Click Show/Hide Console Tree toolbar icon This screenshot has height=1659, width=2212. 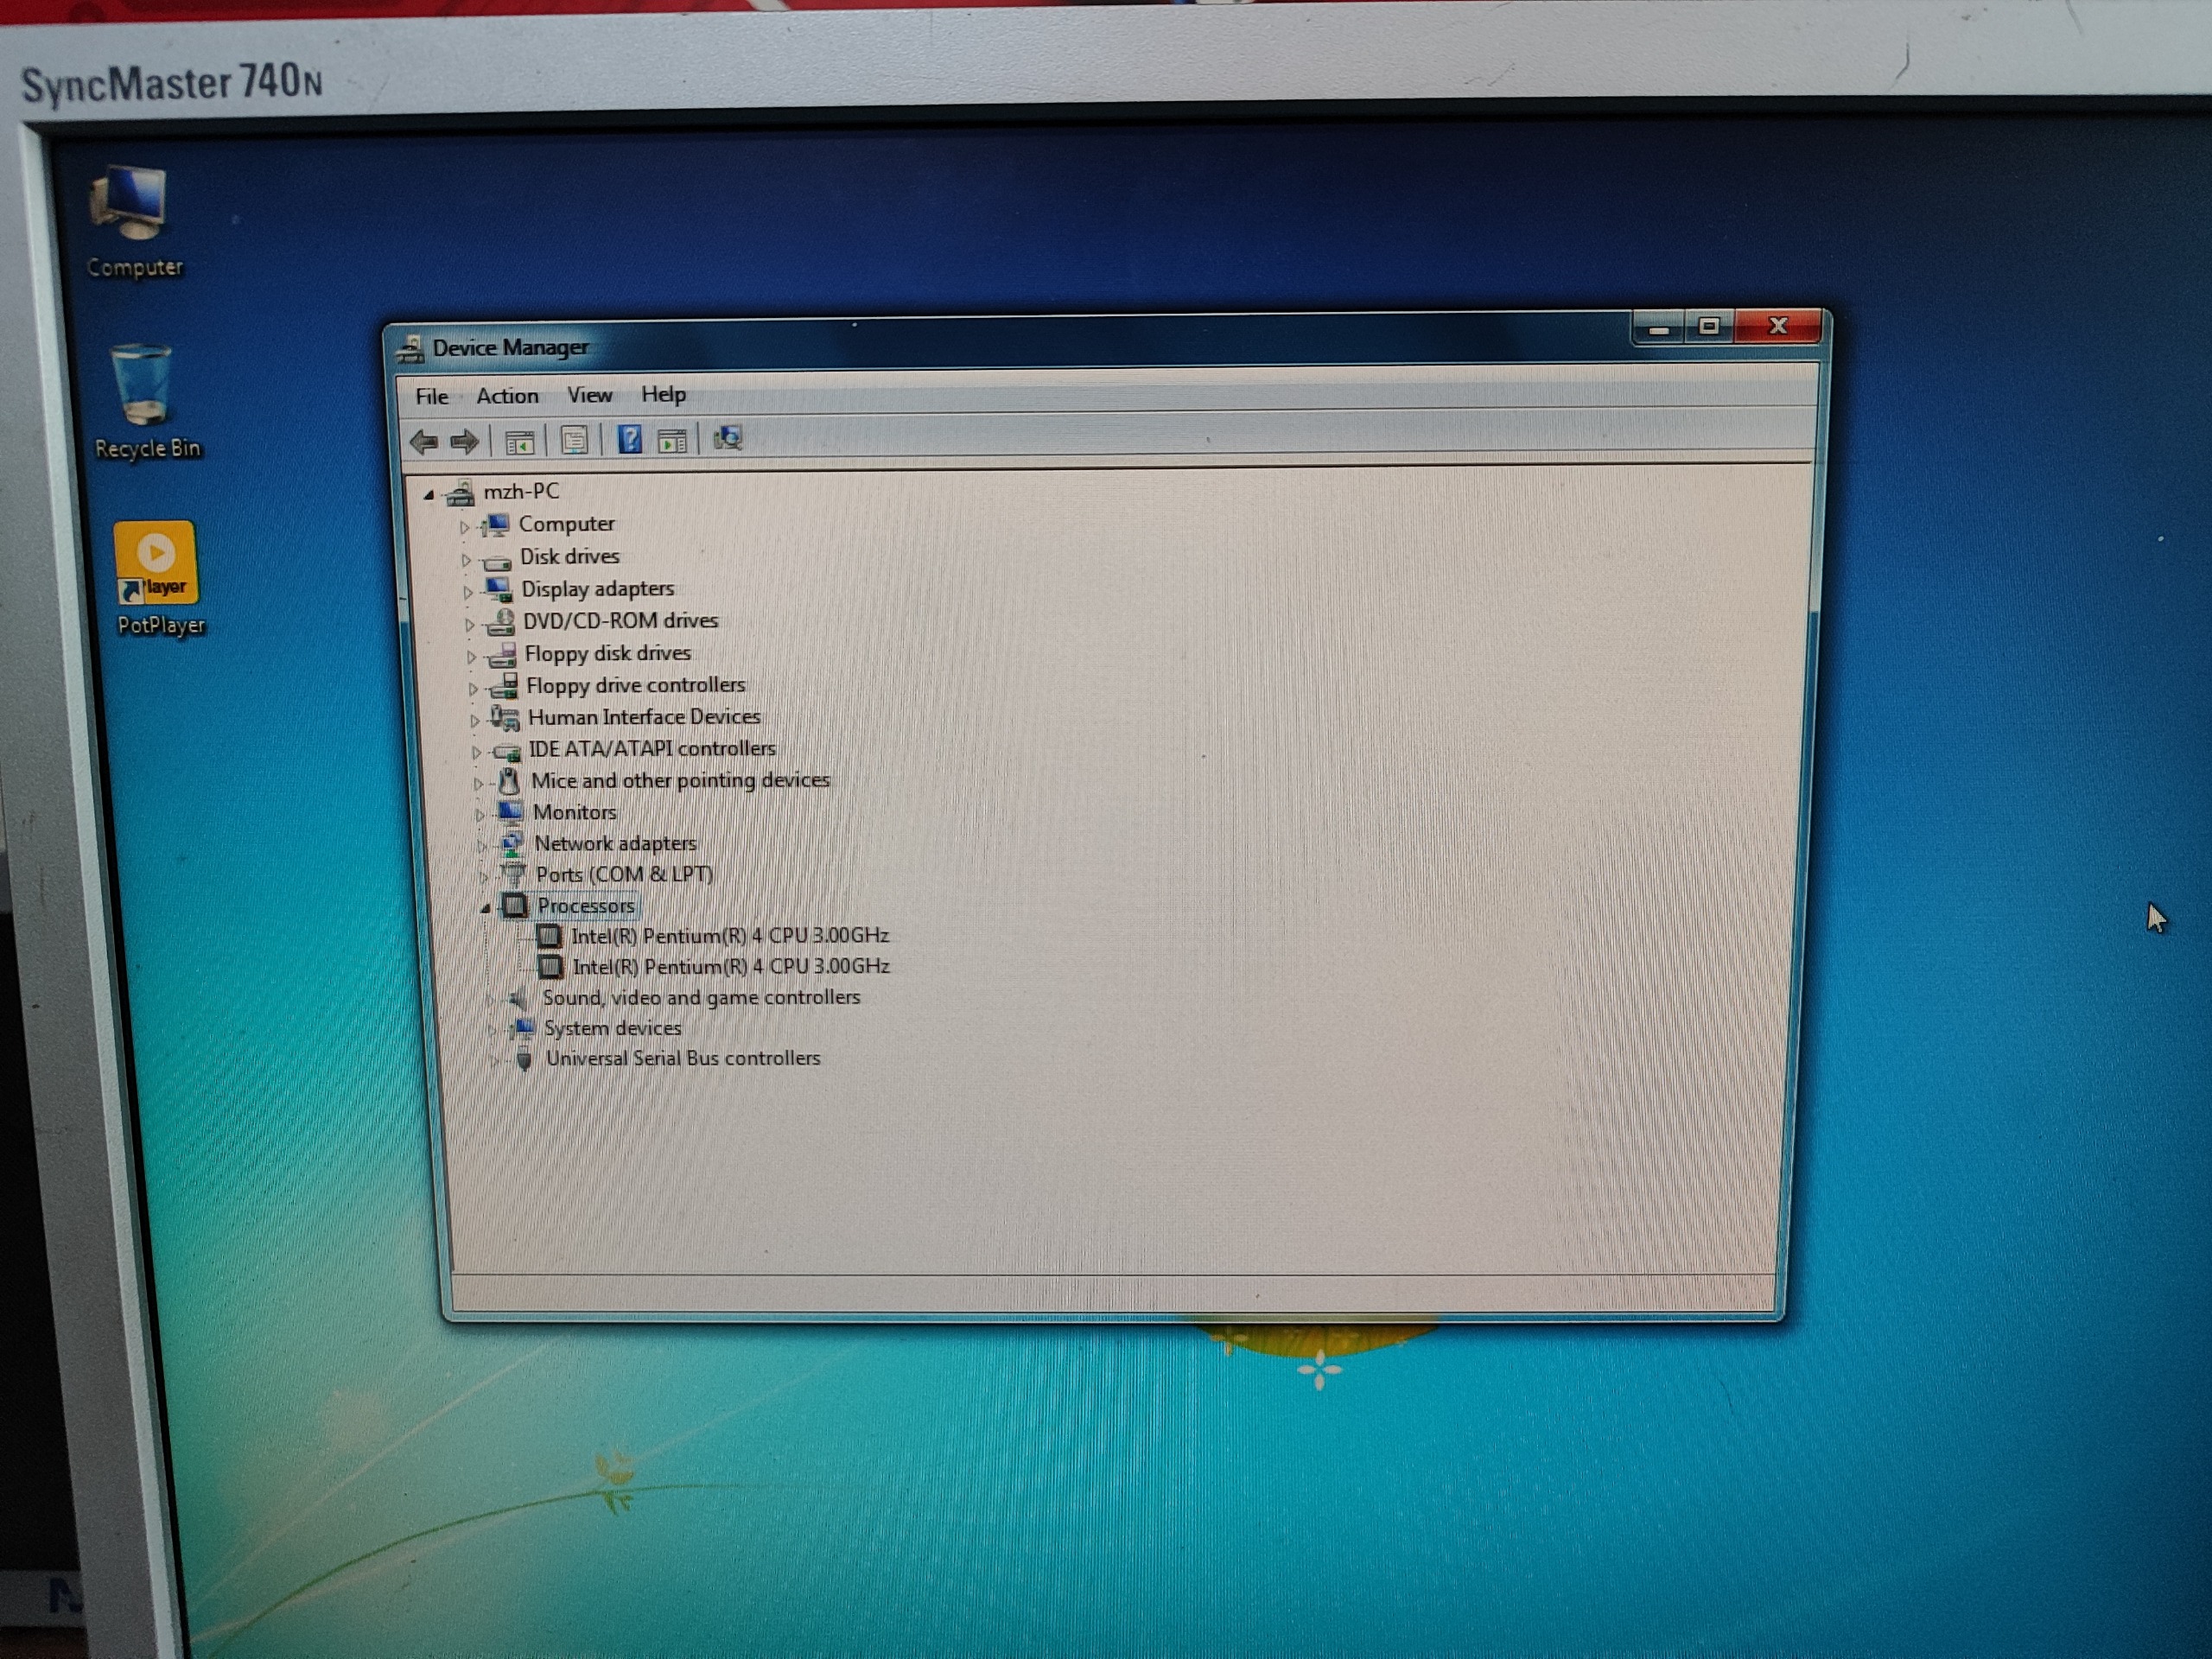(519, 441)
